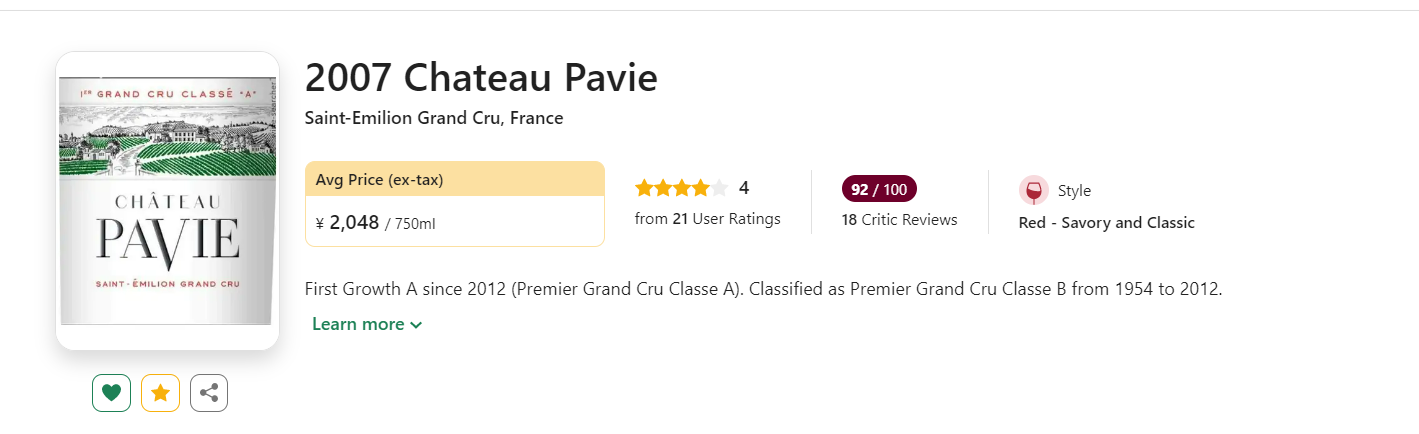Click the Saint-Emilion Grand Cru, France region
The height and width of the screenshot is (434, 1419).
(x=434, y=118)
